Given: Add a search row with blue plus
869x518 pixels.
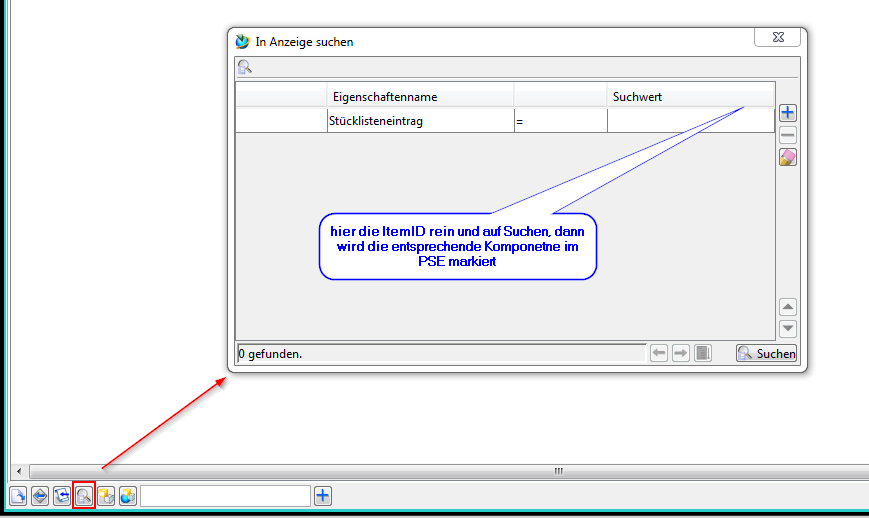Looking at the screenshot, I should point(788,113).
